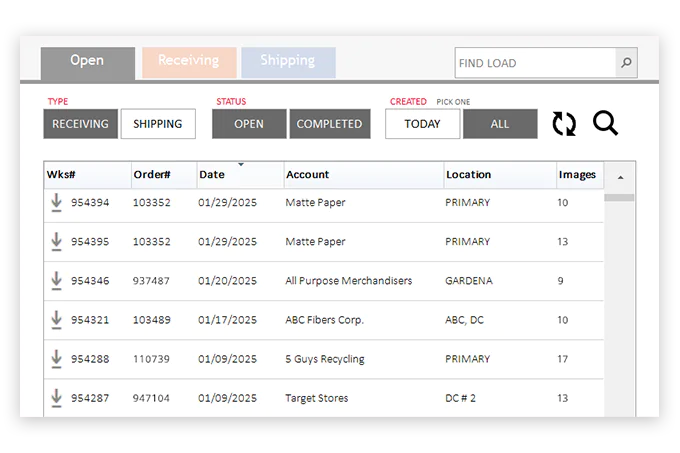Toggle the SHIPPING type filter
680x453 pixels.
pyautogui.click(x=158, y=124)
